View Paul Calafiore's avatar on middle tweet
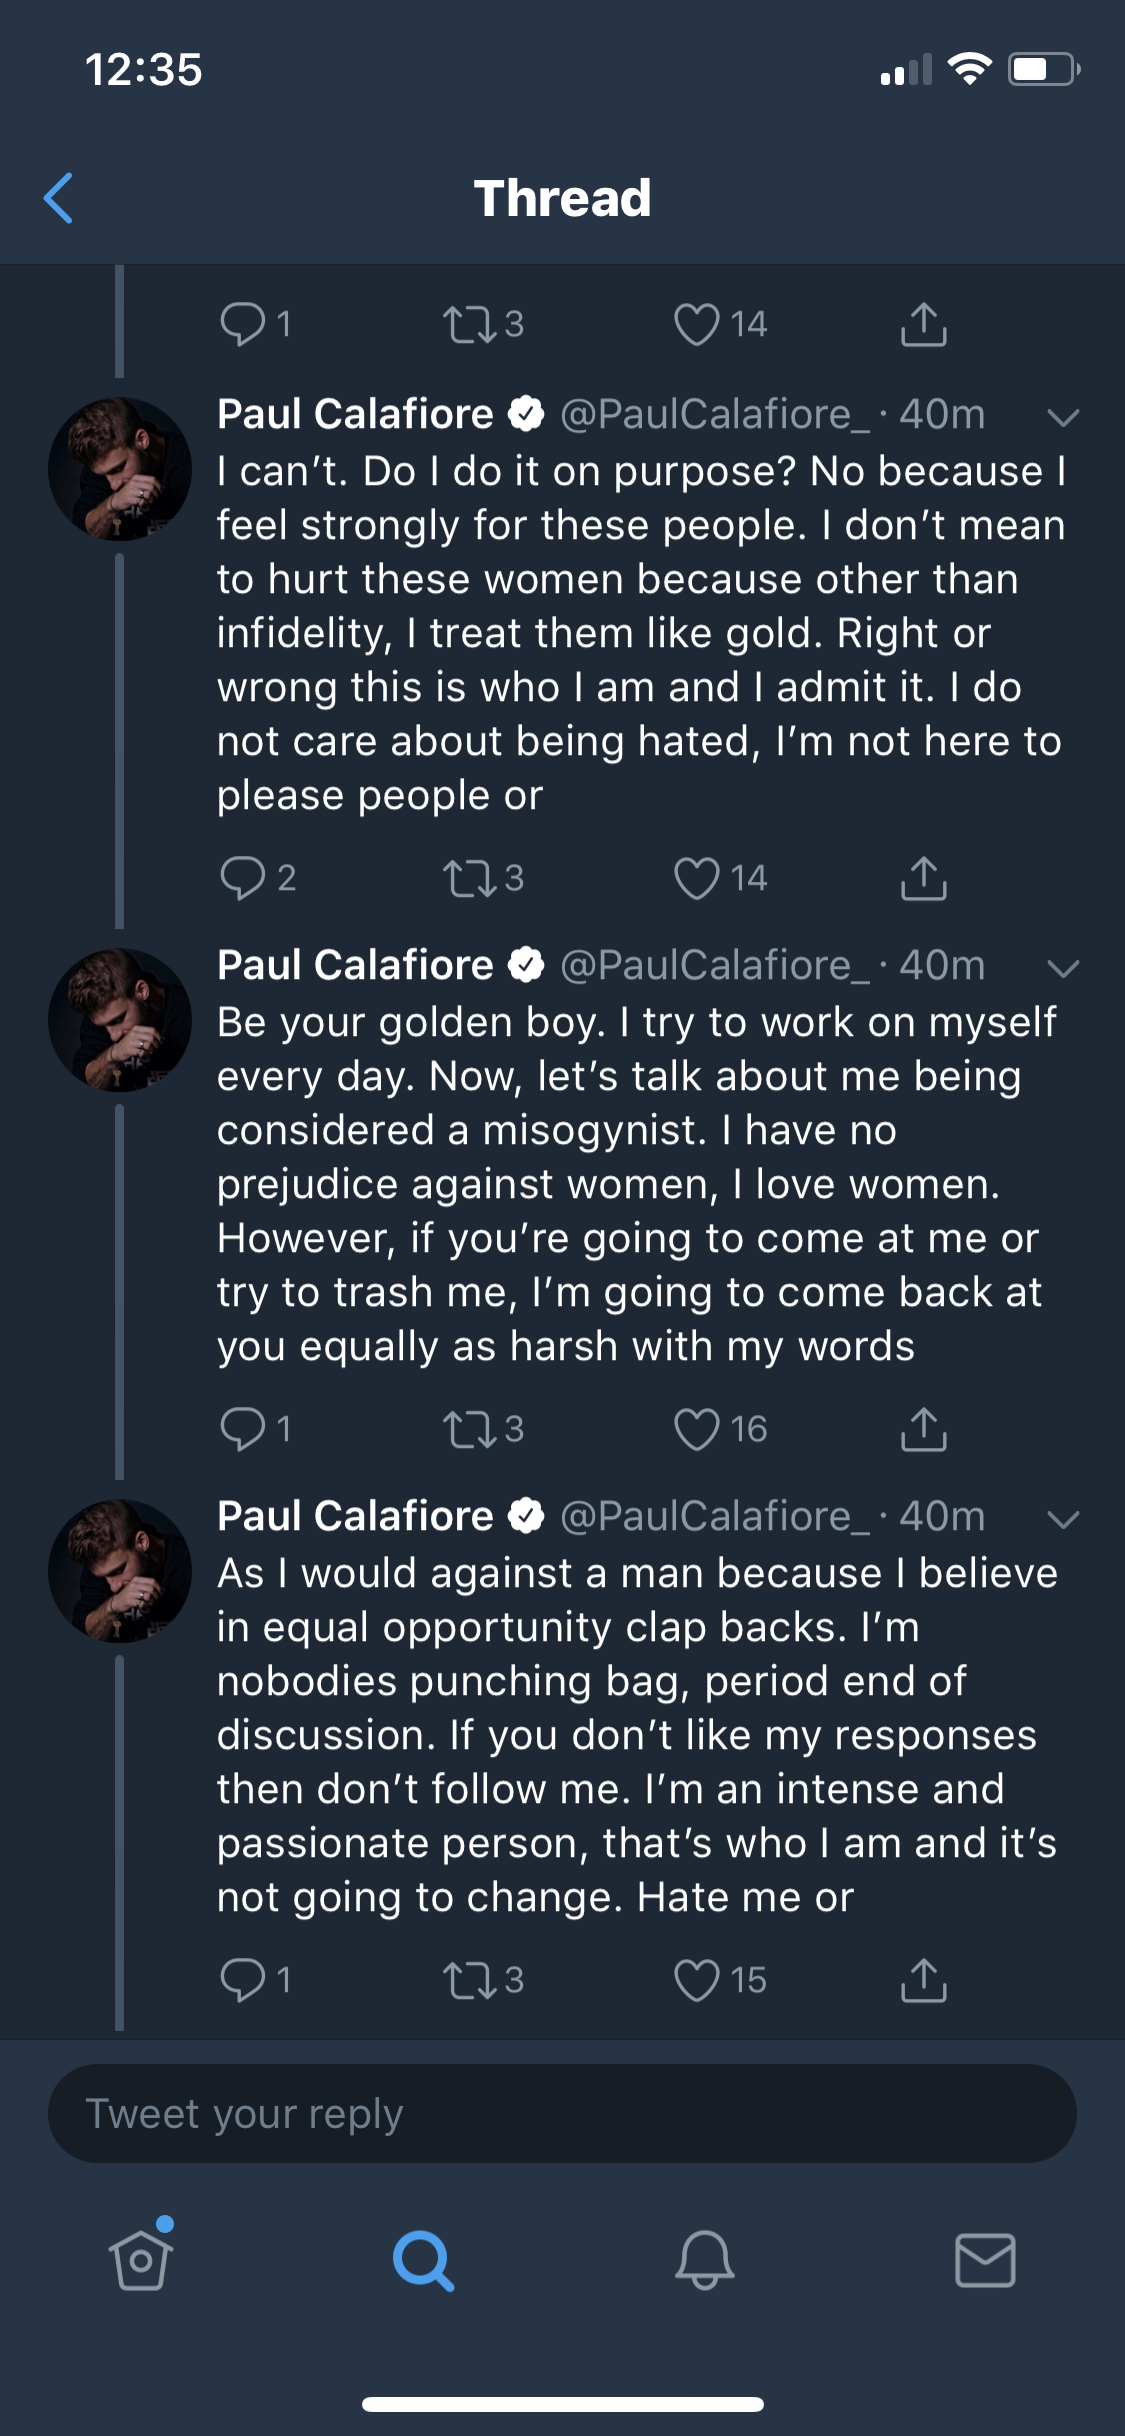 coord(120,1020)
